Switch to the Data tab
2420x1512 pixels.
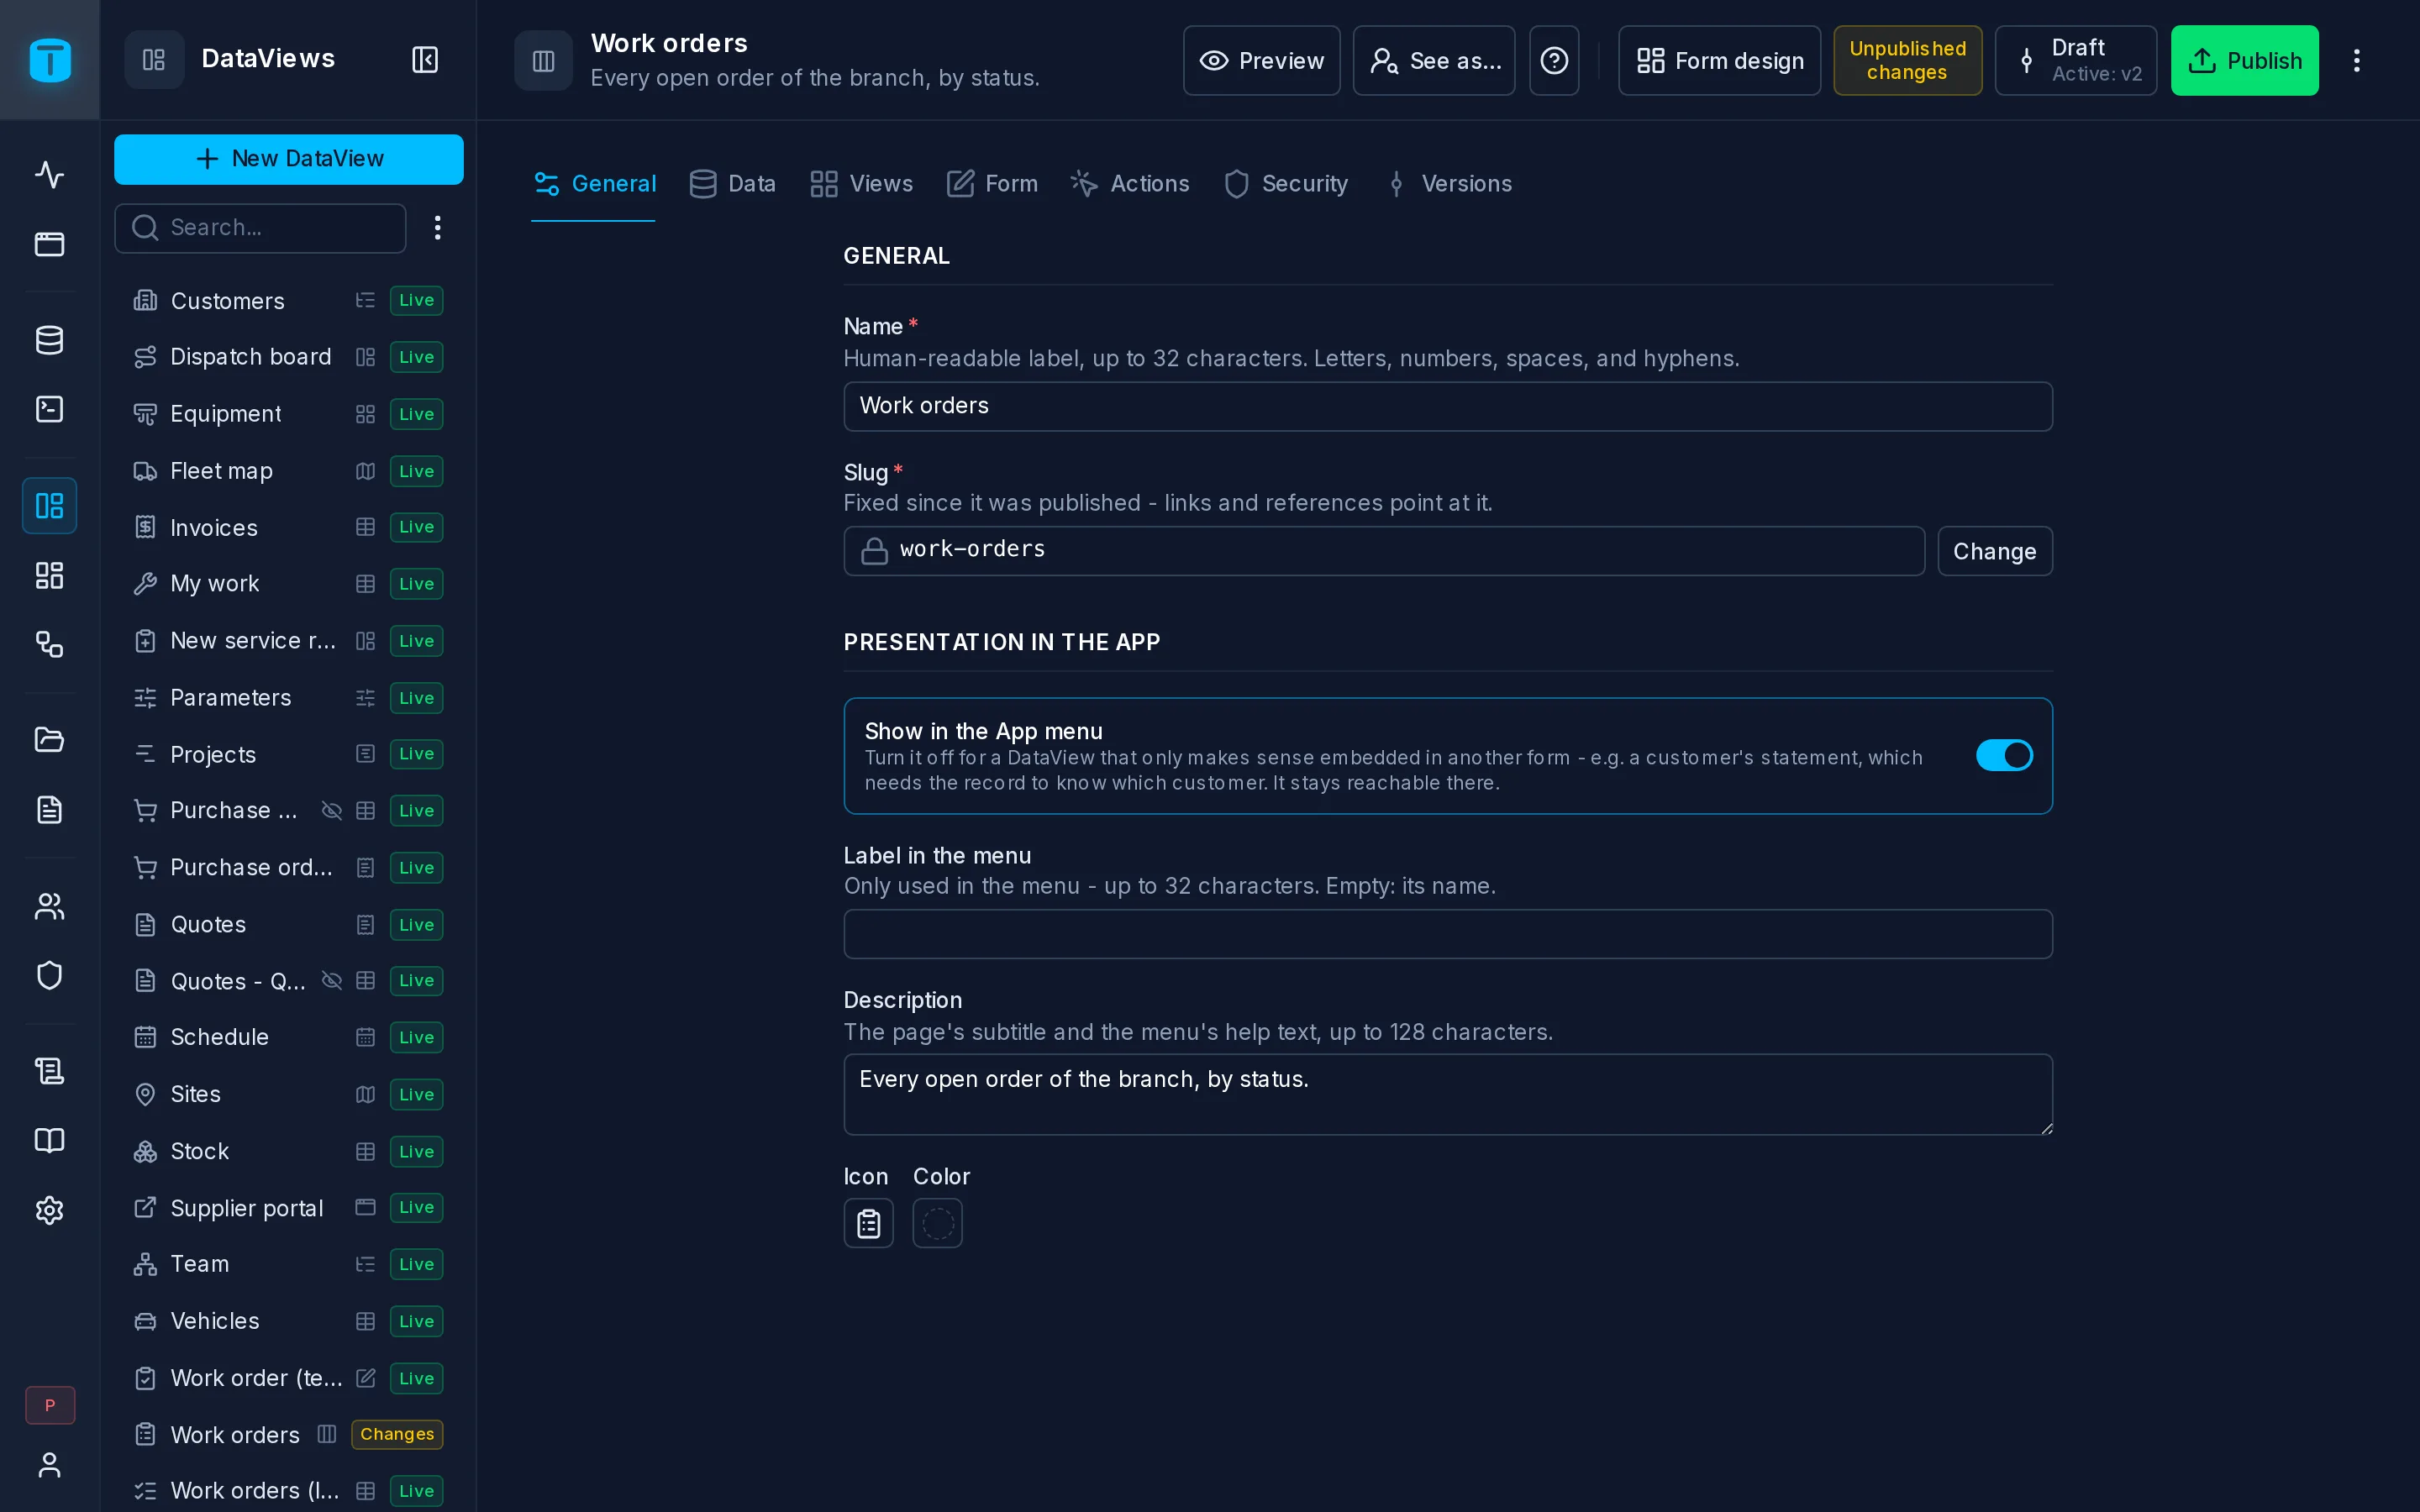732,184
